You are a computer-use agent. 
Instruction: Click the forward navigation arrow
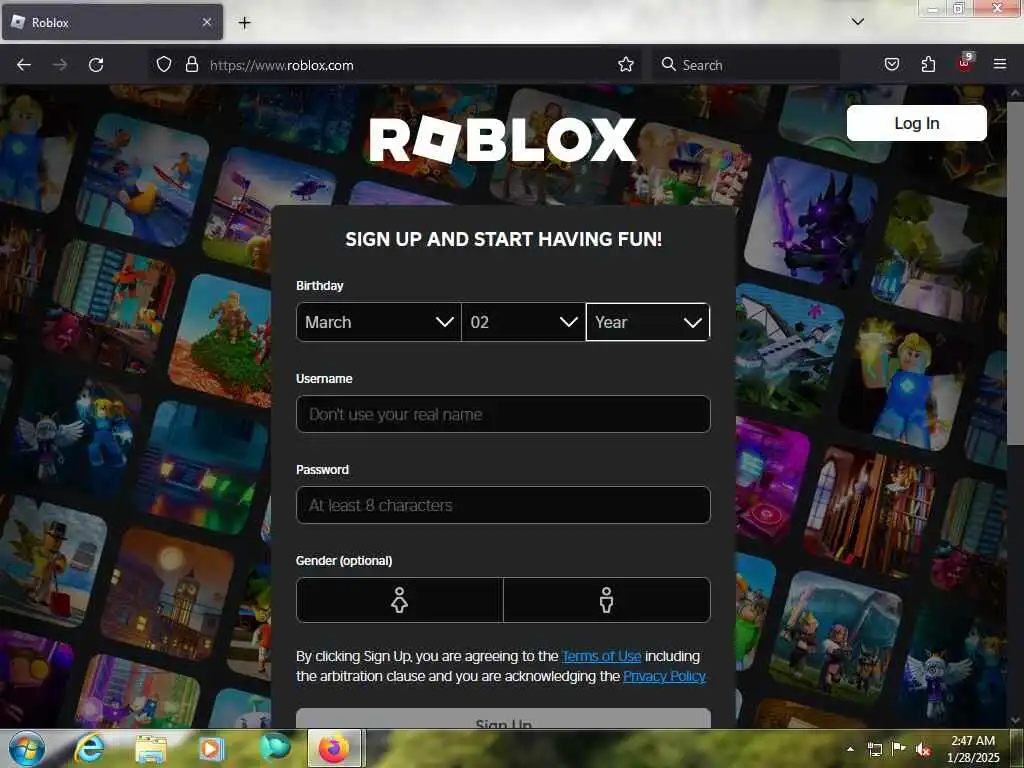[x=59, y=65]
